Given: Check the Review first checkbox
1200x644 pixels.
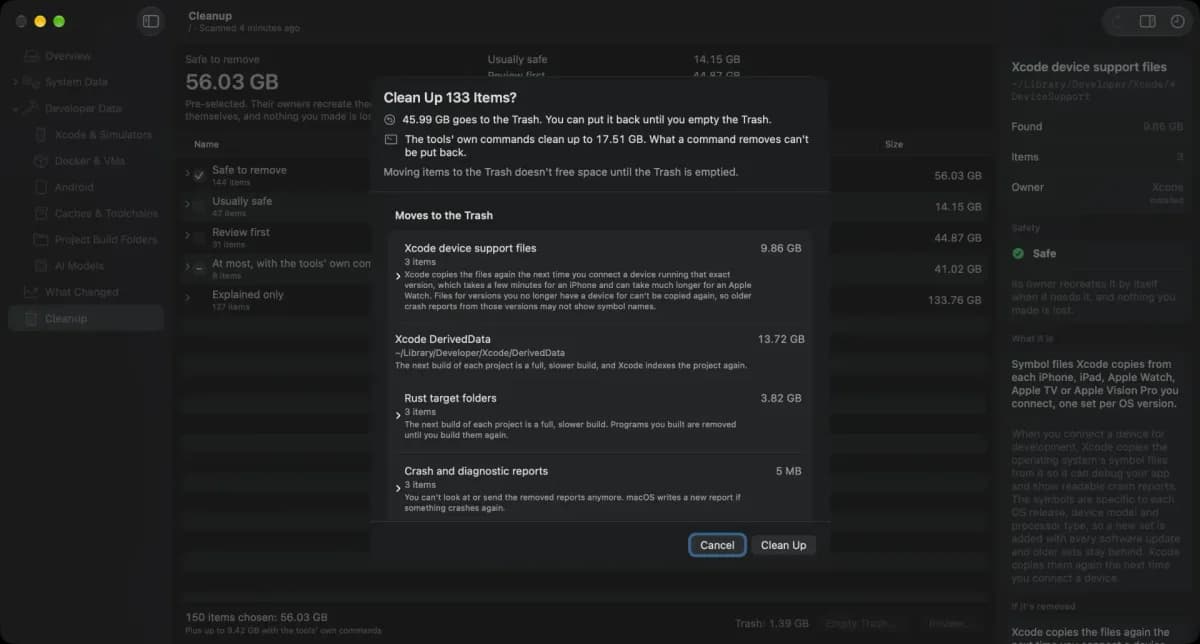Looking at the screenshot, I should tap(199, 237).
